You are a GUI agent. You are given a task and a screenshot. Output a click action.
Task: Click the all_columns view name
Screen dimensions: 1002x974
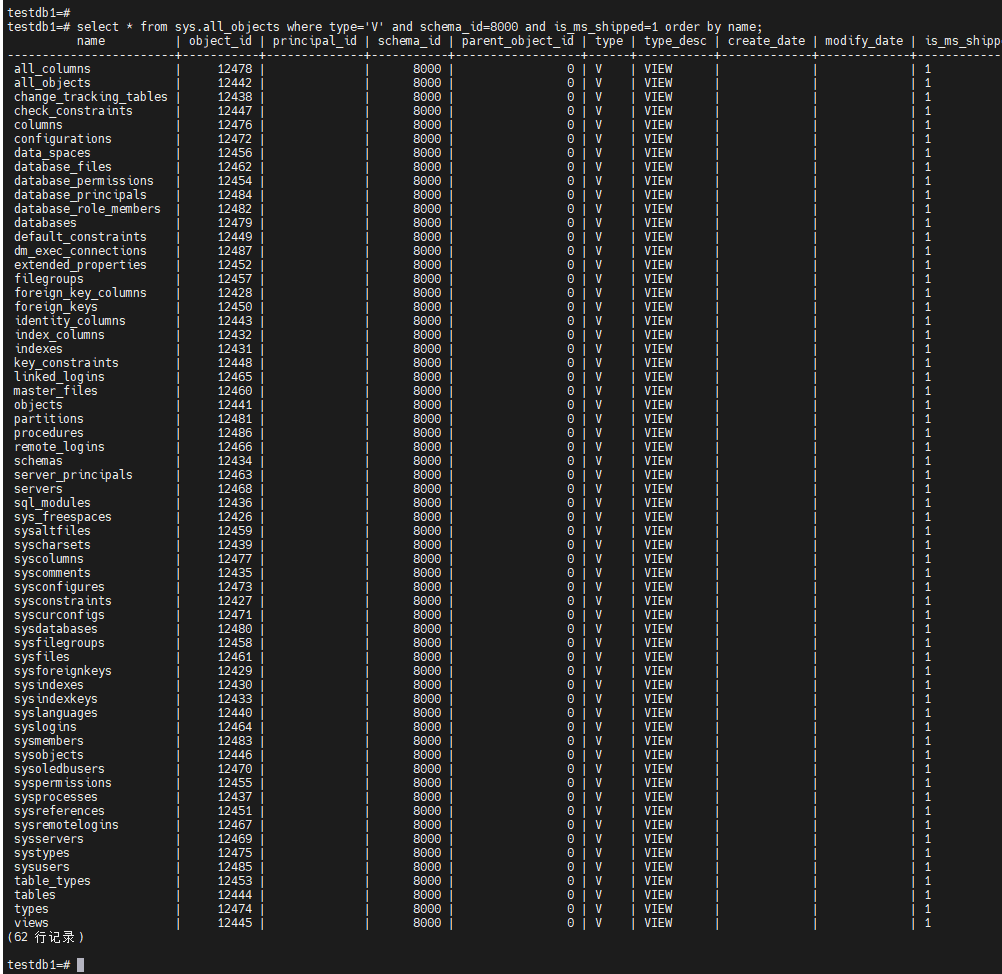point(52,69)
